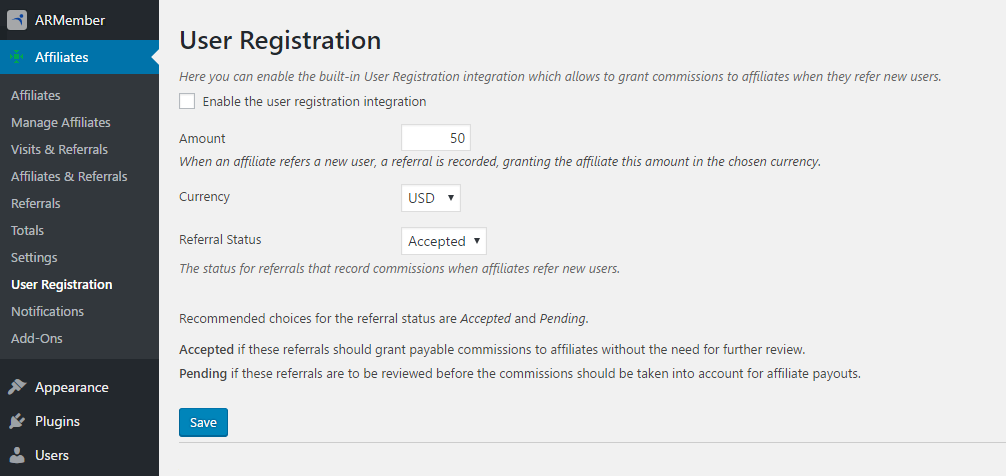Click the Users person icon

[x=17, y=455]
